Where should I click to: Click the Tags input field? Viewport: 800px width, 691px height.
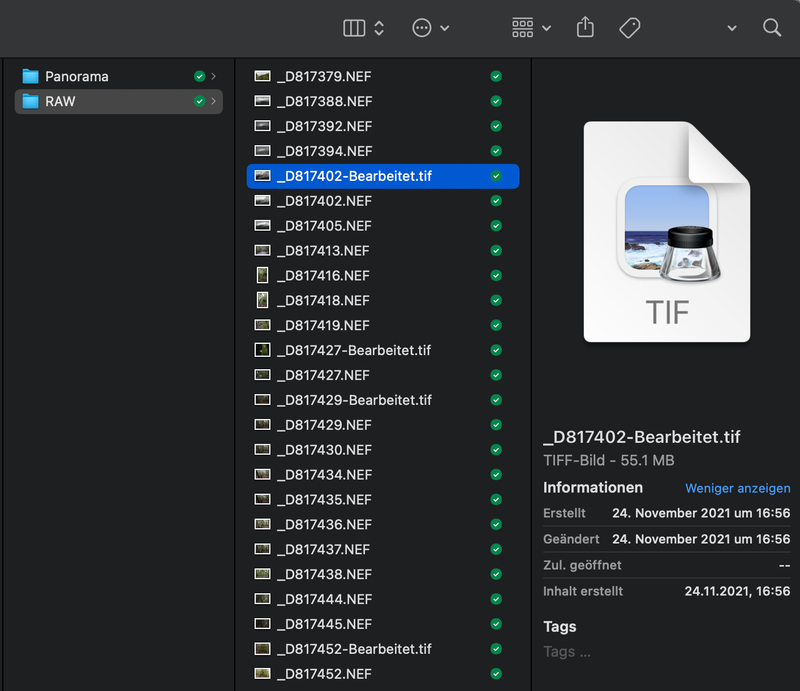click(567, 652)
